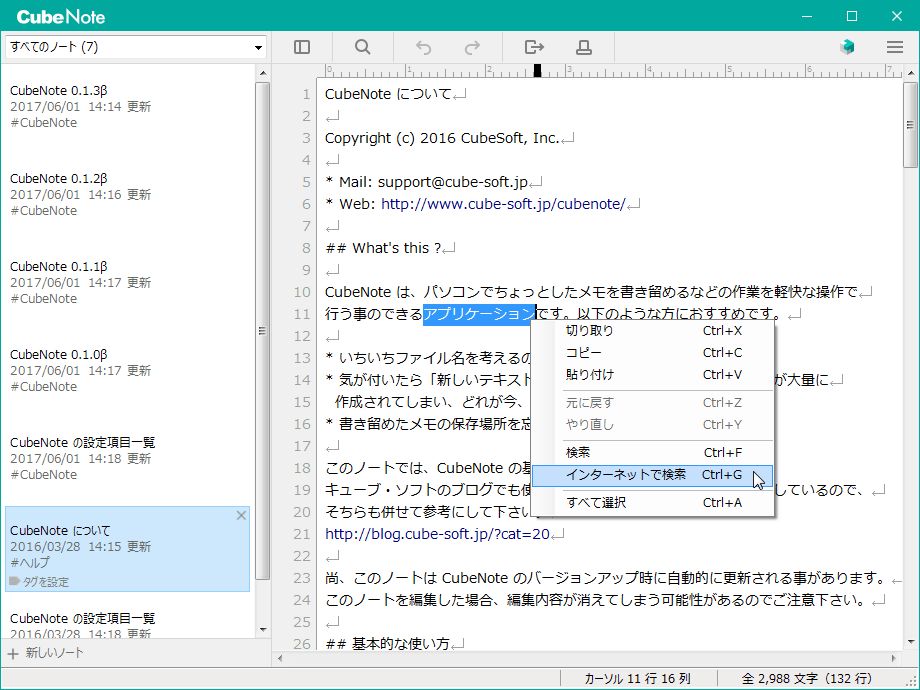Select the CubeNote 0.1.2β note
Screen dimensions: 920x690
(x=127, y=195)
